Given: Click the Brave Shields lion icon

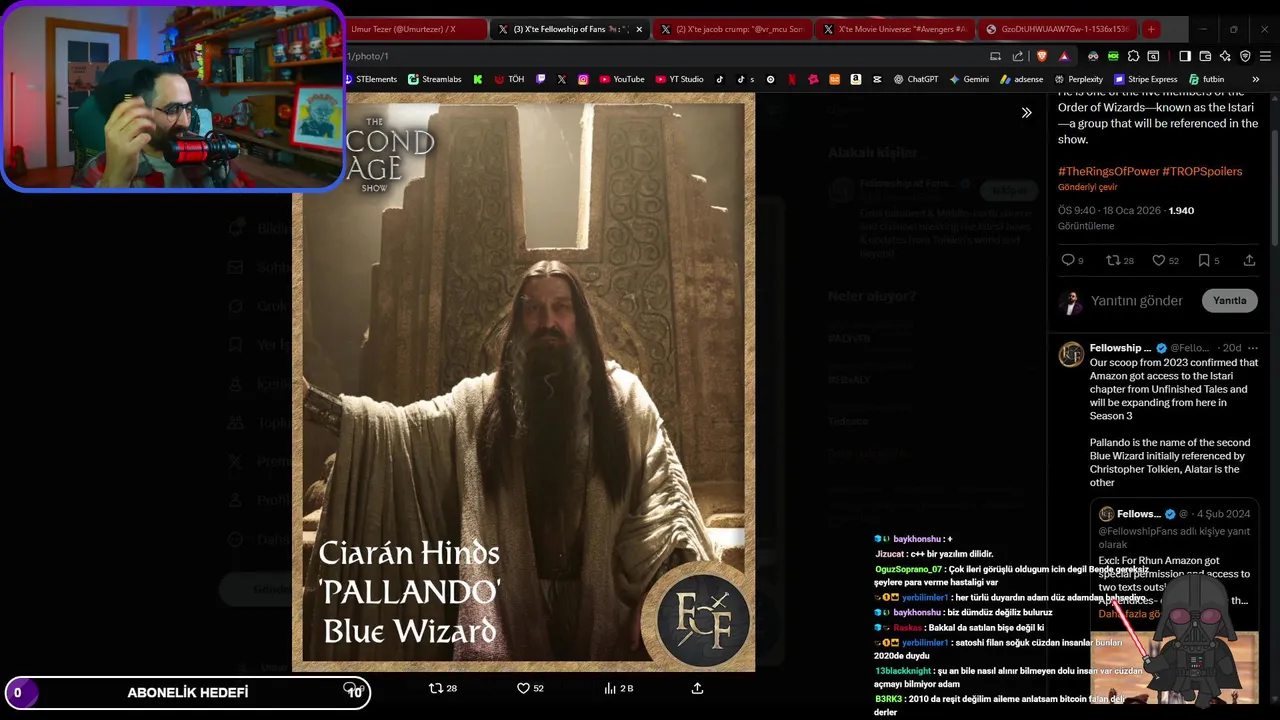Looking at the screenshot, I should pyautogui.click(x=1042, y=56).
